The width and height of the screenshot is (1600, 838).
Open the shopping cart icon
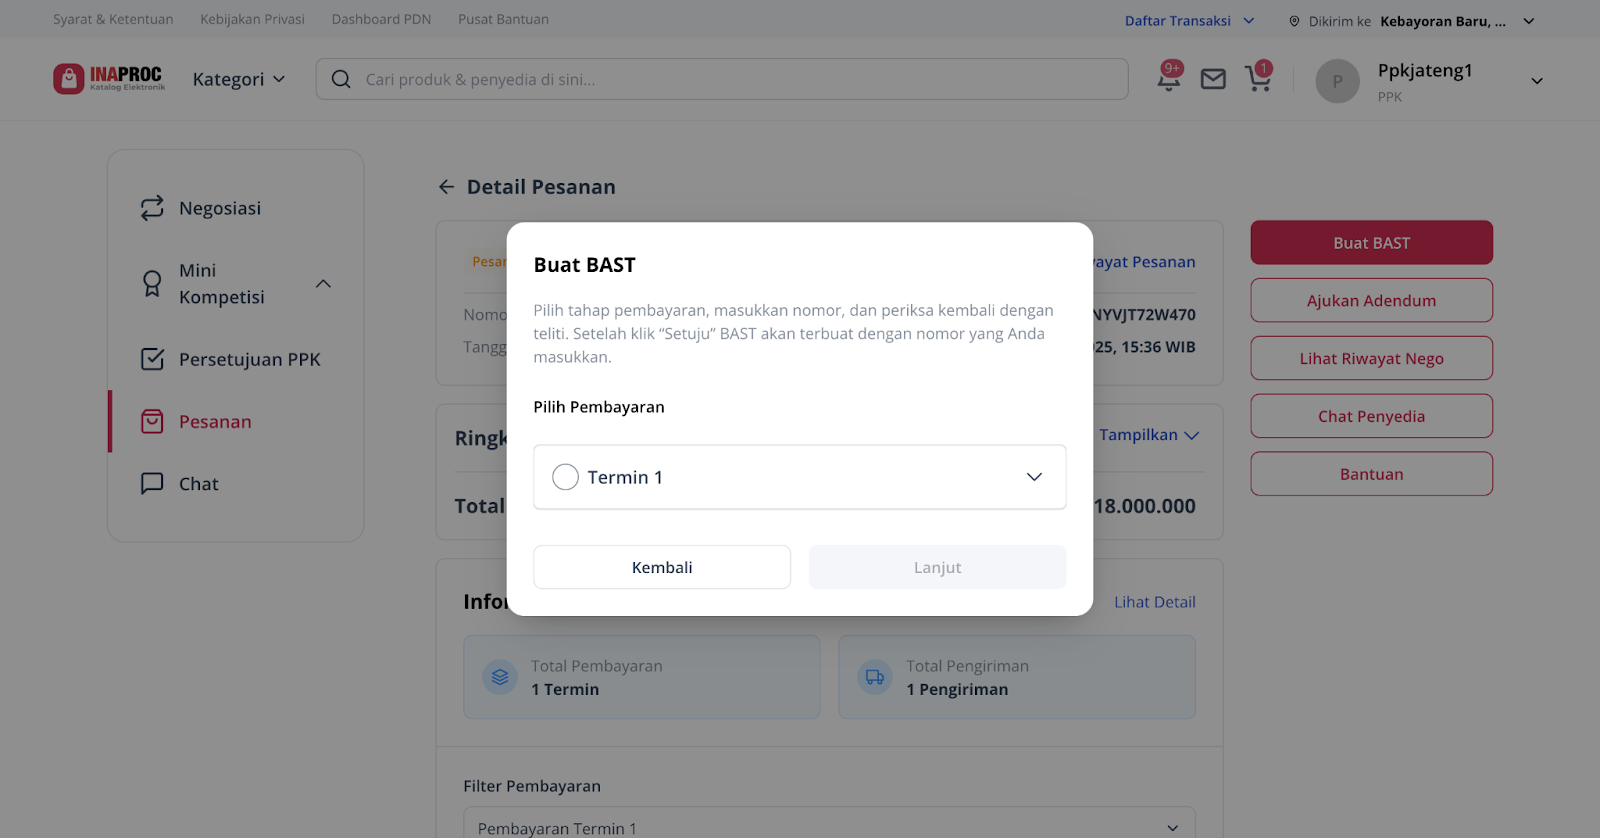pos(1258,78)
